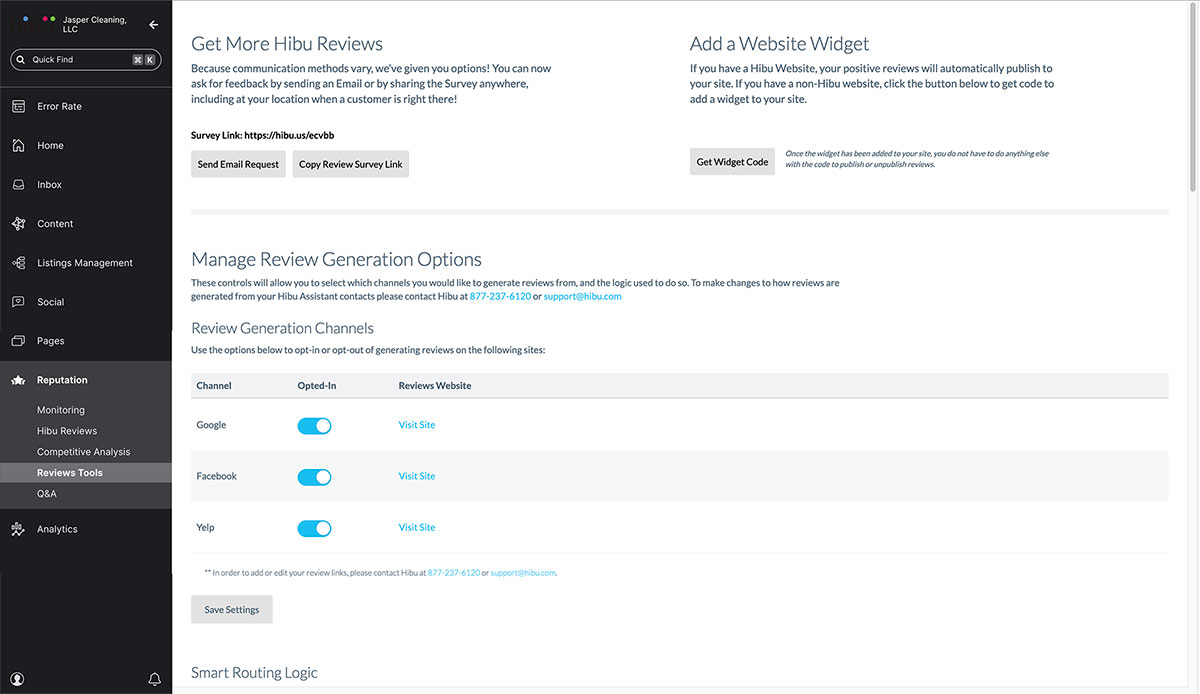
Task: Collapse the Reputation menu section
Action: (x=62, y=380)
